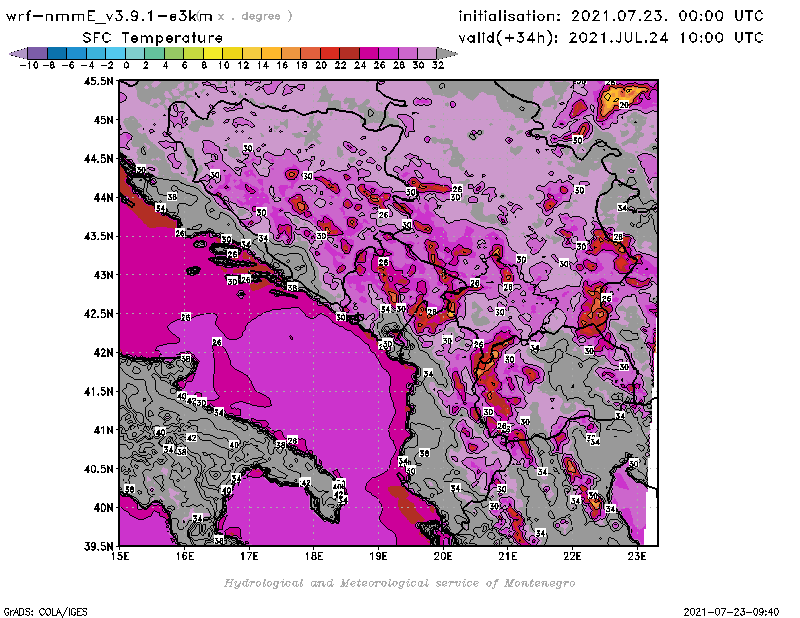Select the 44N latitude axis label
The height and width of the screenshot is (618, 800).
point(103,197)
